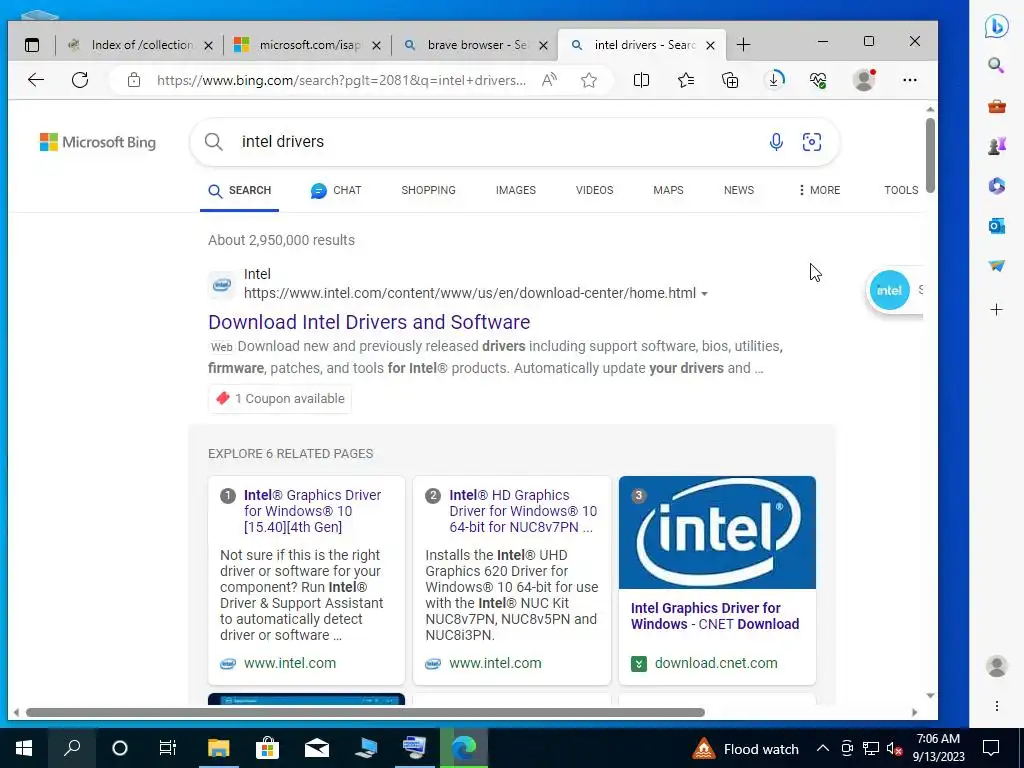Screen dimensions: 1024x768
Task: Open File Explorer from the taskbar
Action: click(x=219, y=748)
